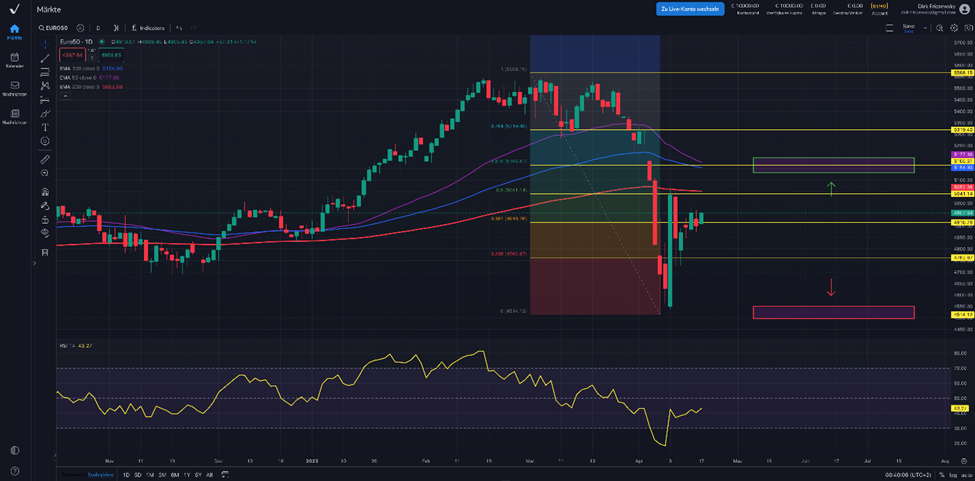Open the dropdown arrow next to Save

pos(925,28)
